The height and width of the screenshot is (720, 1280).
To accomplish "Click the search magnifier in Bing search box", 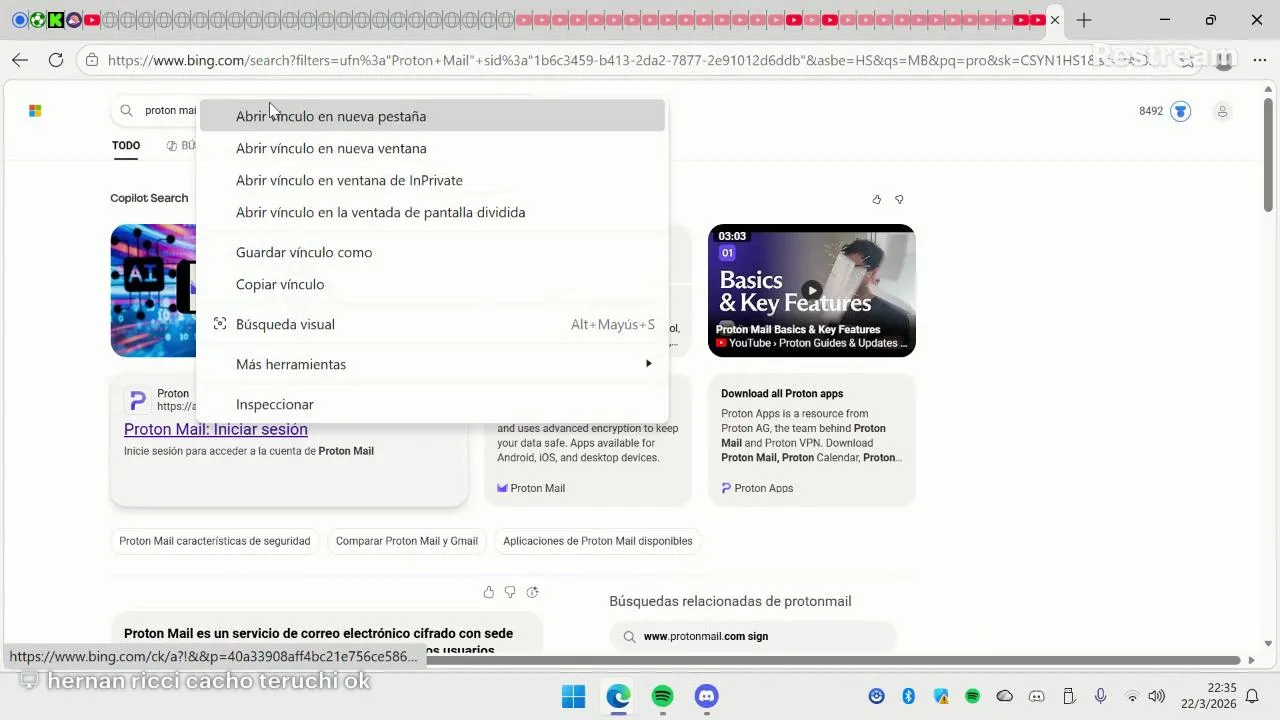I will [x=126, y=111].
